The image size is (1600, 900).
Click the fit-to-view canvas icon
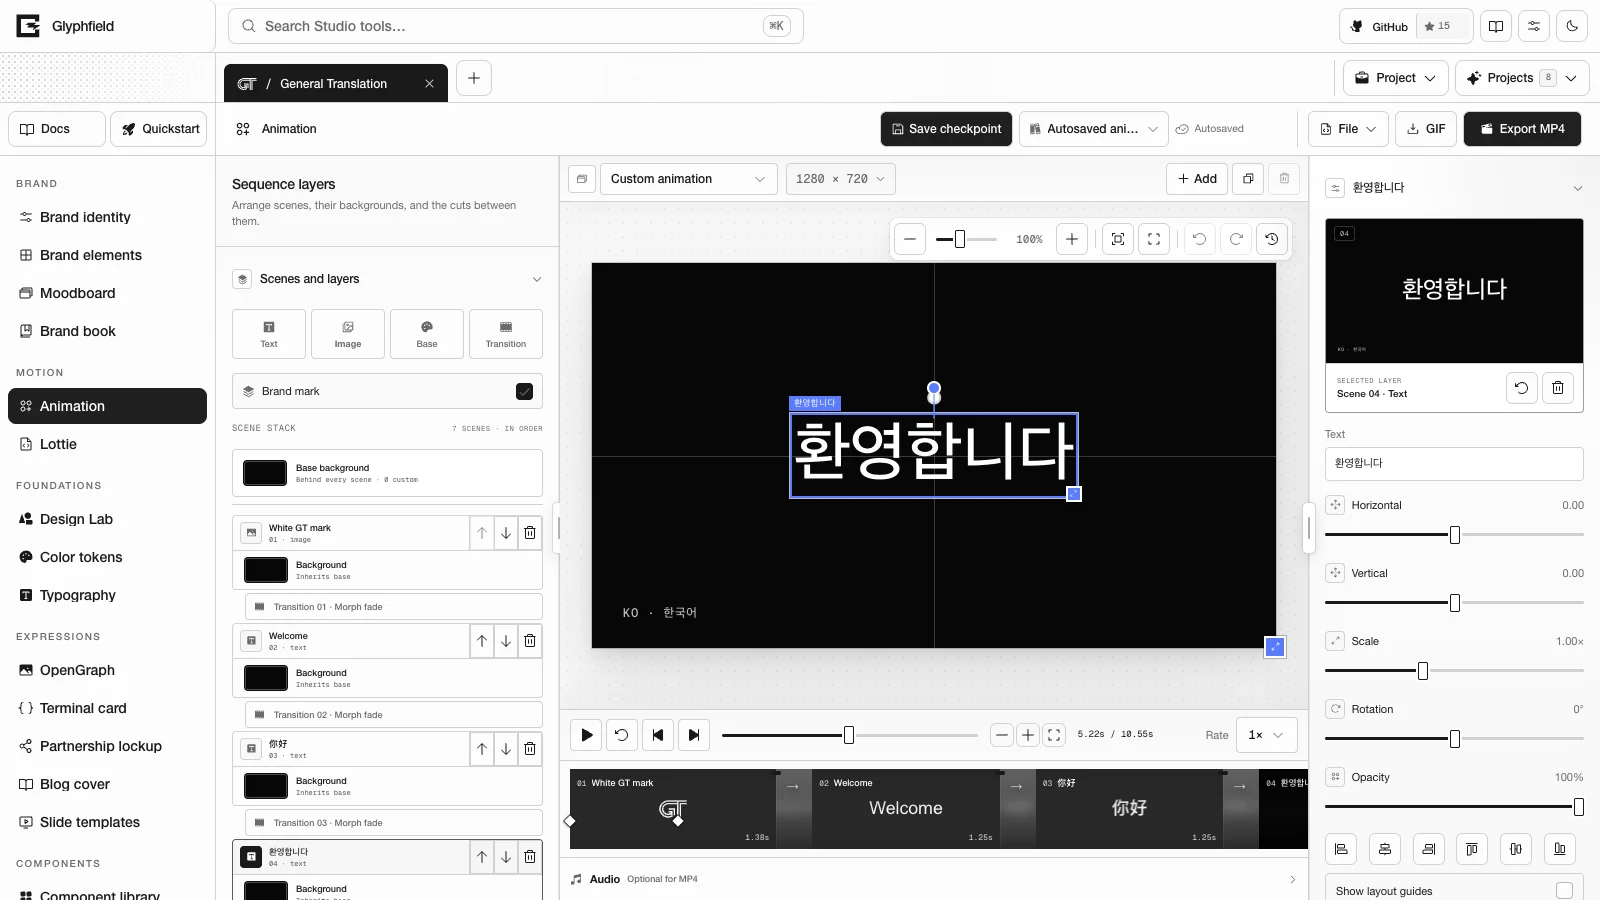(1118, 239)
